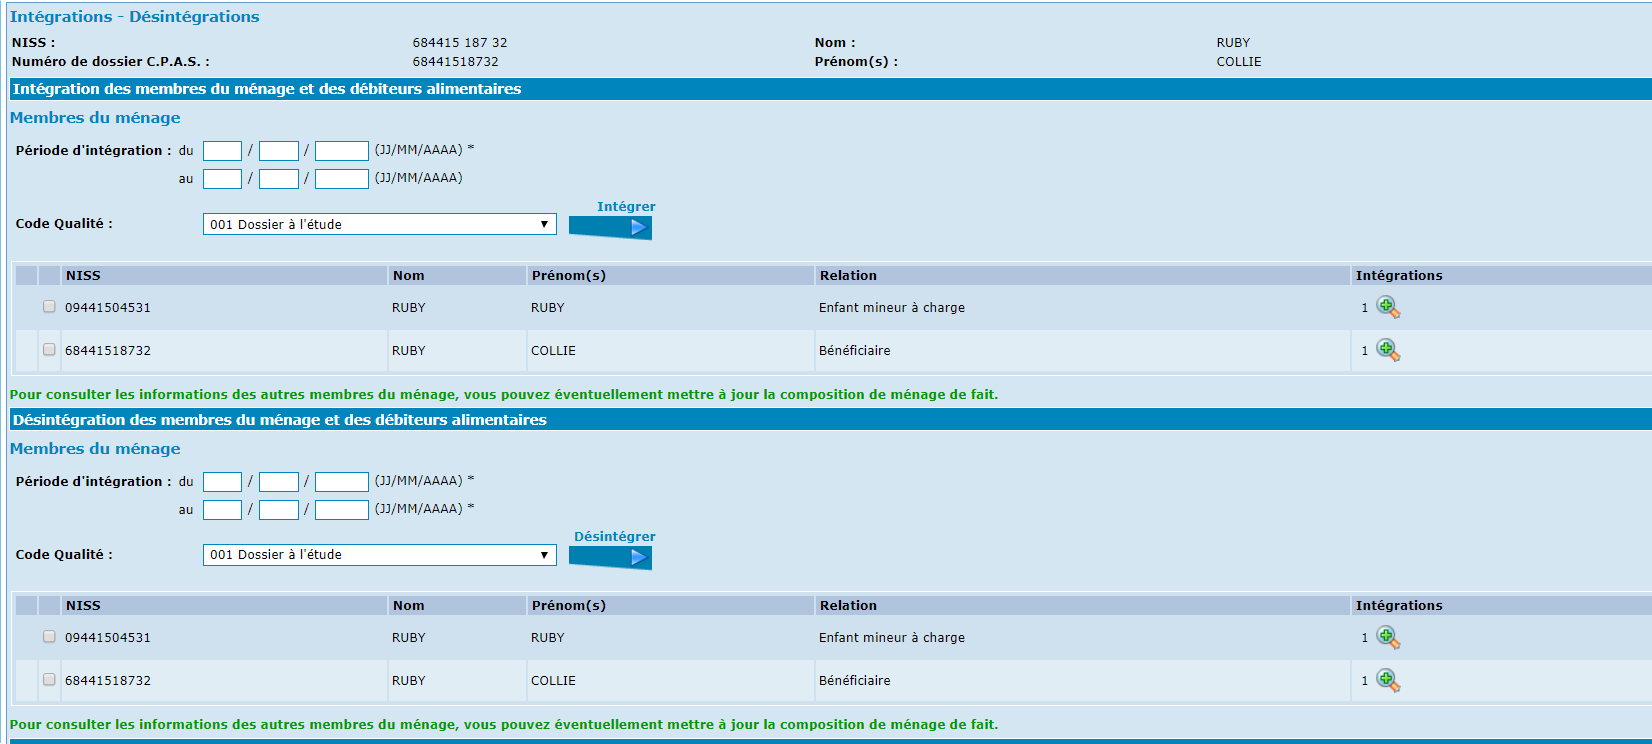Focus the 'au' month field in the Désintégration section
The image size is (1652, 744).
click(279, 510)
